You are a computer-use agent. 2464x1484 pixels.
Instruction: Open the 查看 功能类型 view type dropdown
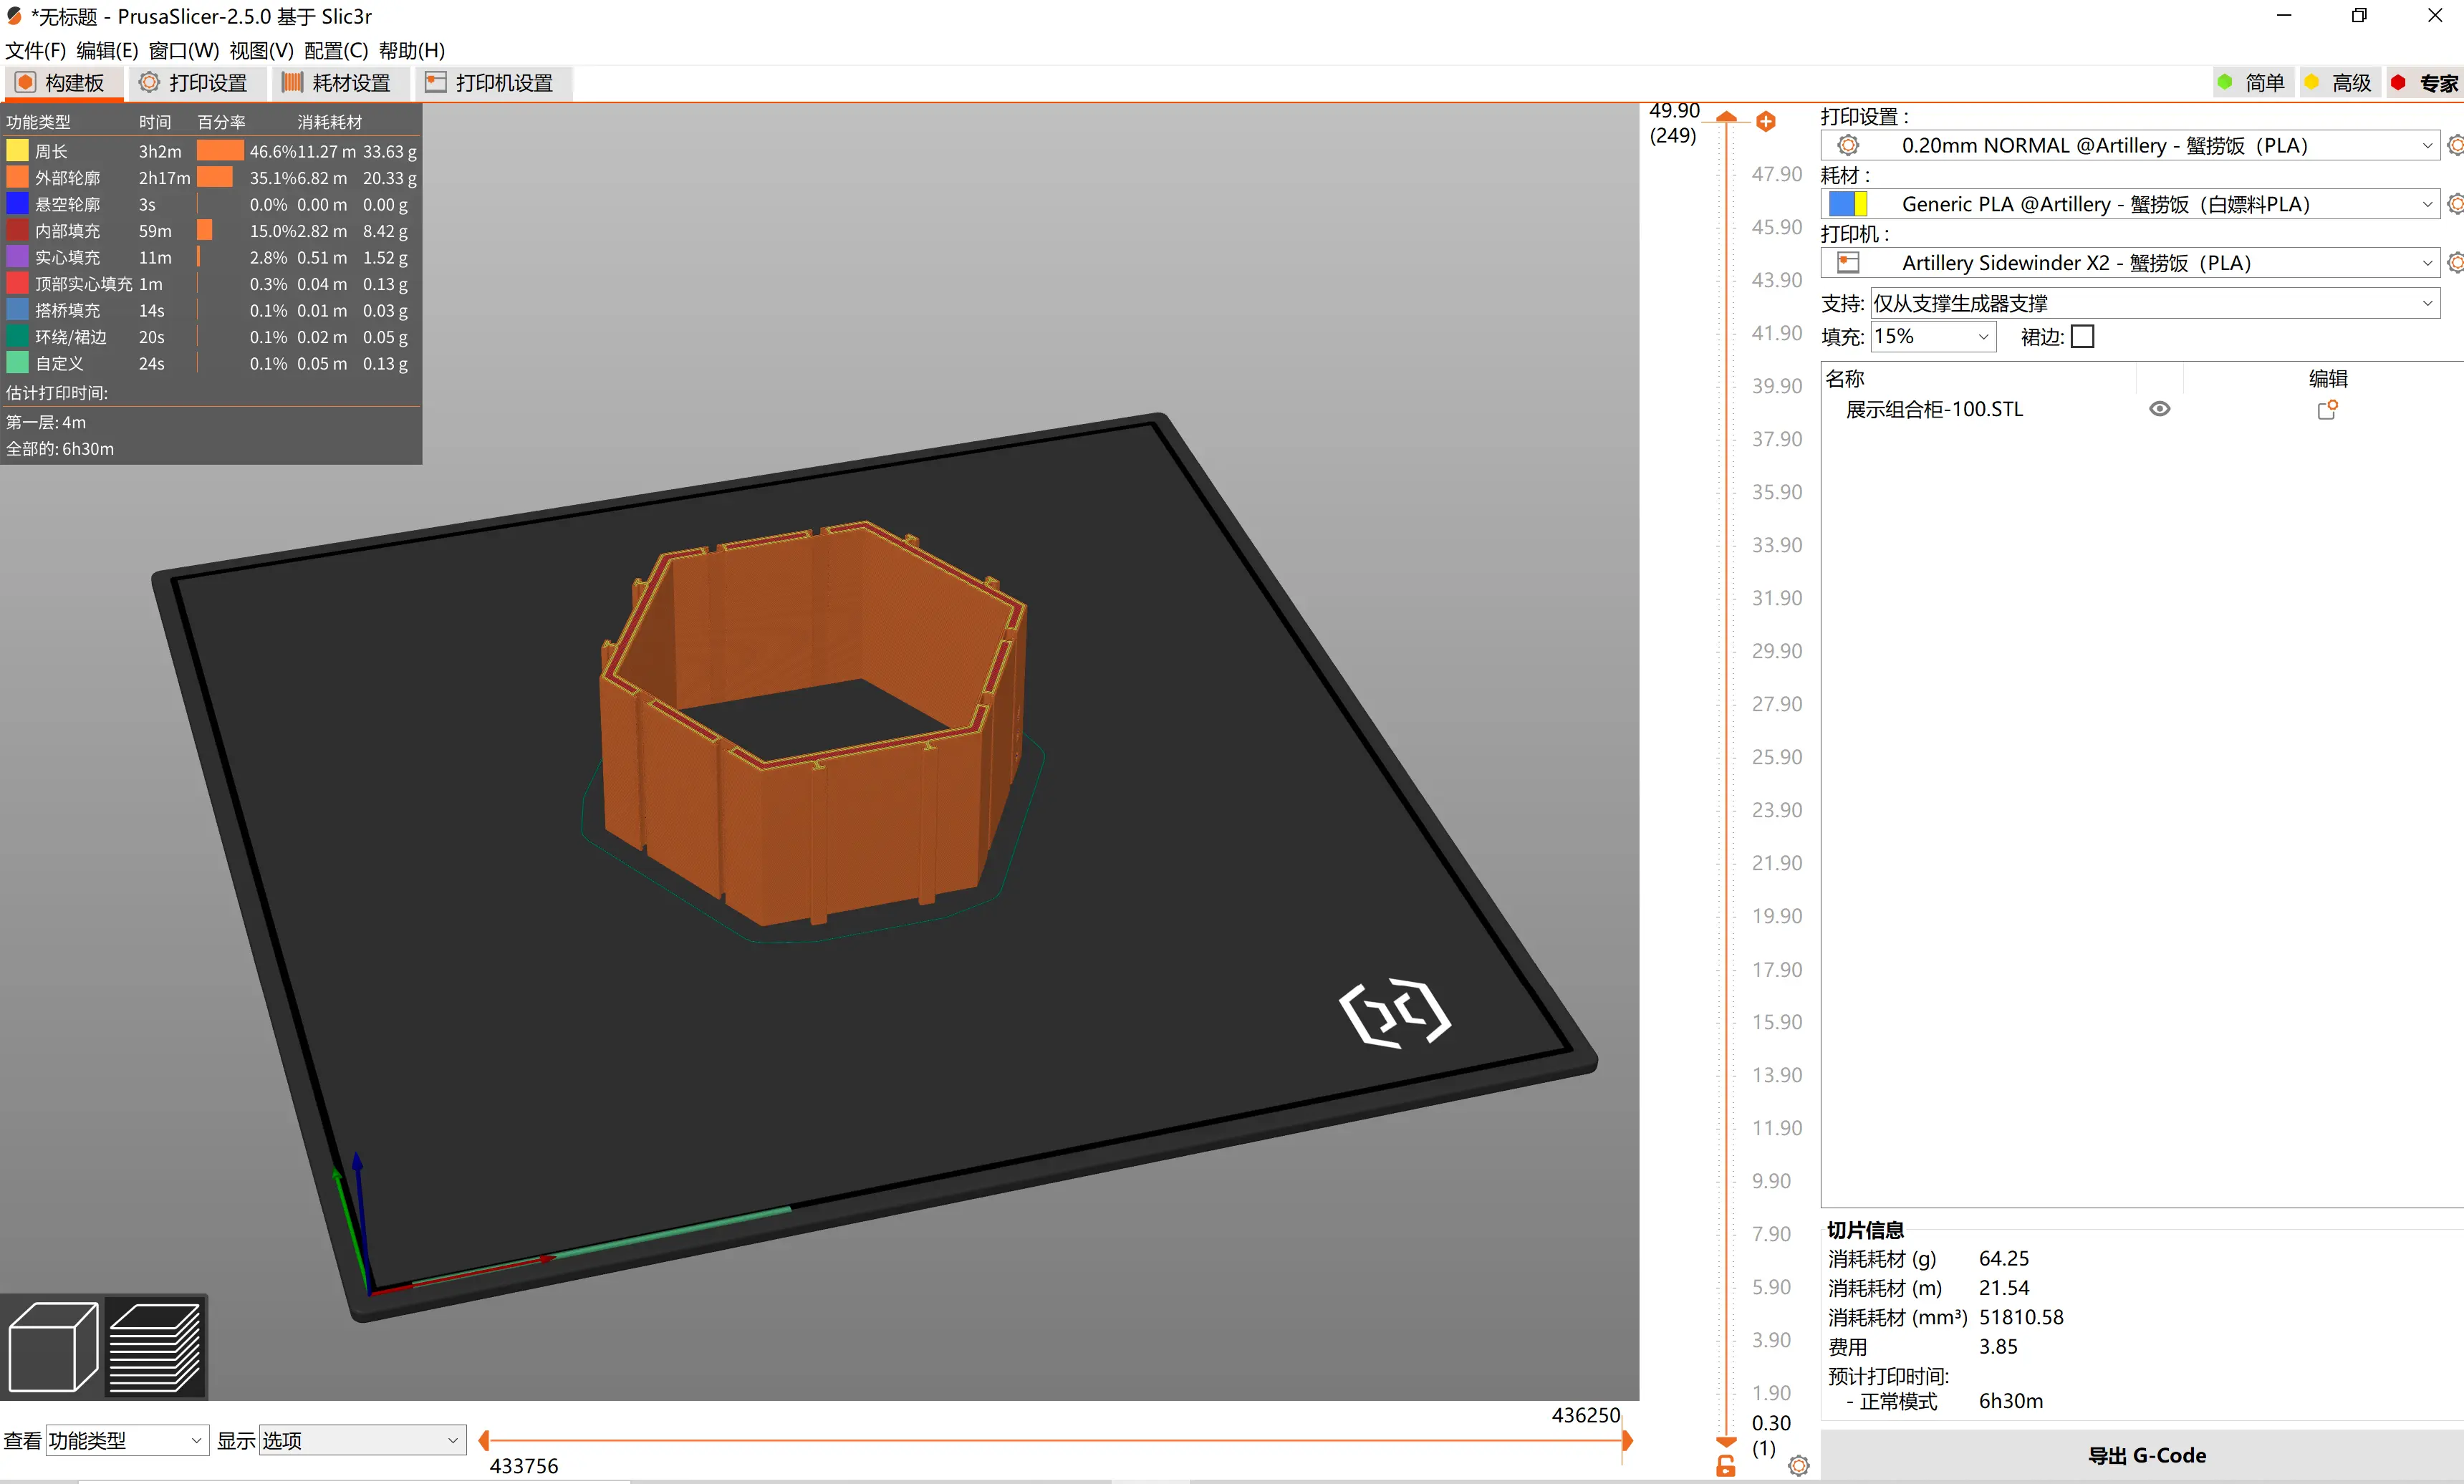point(127,1441)
